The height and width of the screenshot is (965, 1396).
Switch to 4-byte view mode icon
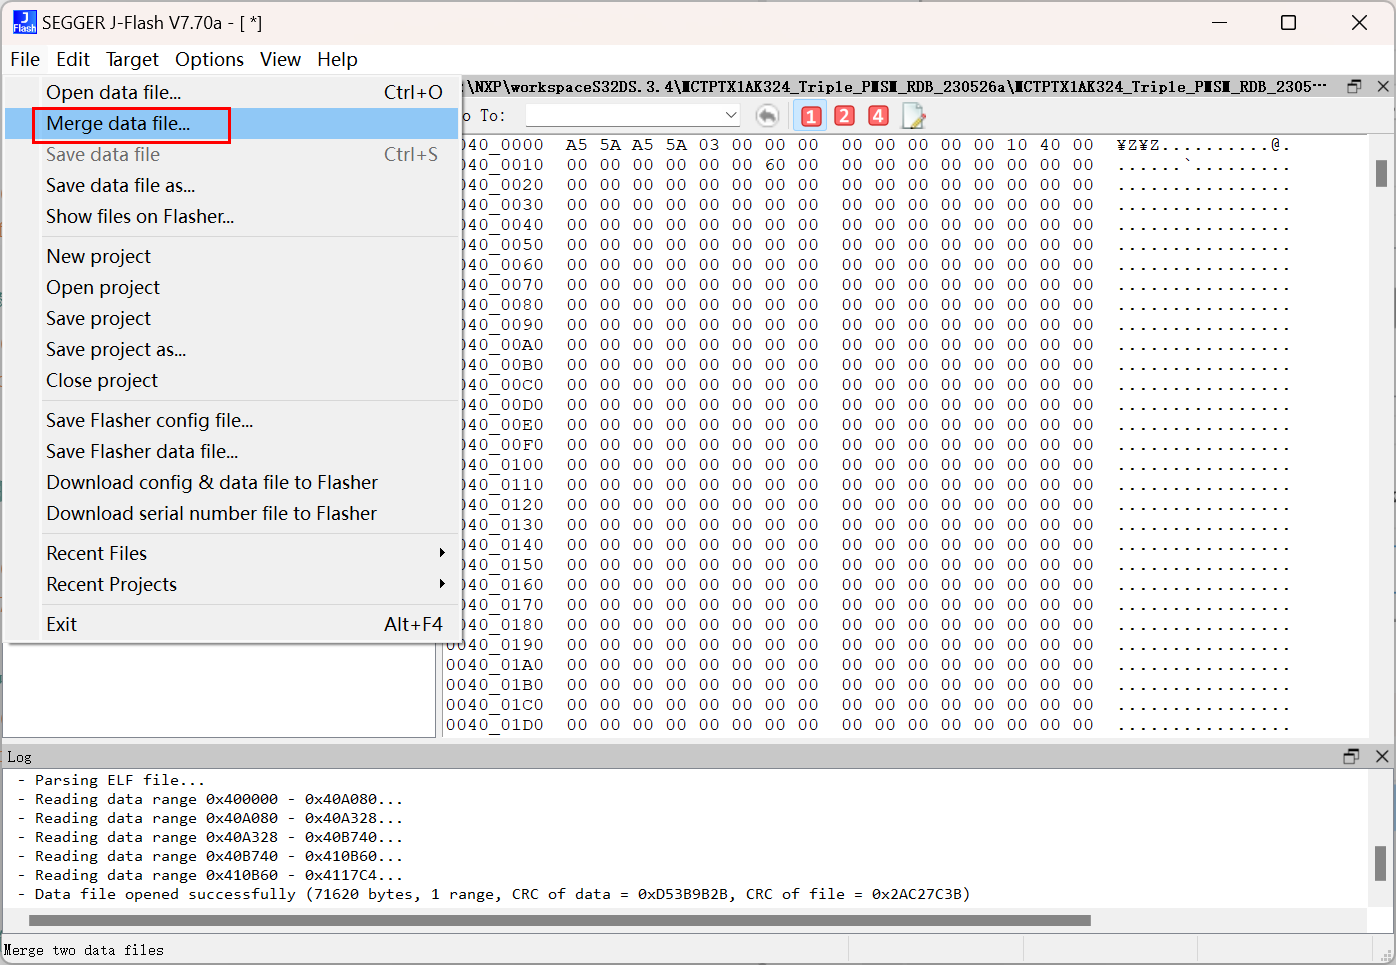878,116
